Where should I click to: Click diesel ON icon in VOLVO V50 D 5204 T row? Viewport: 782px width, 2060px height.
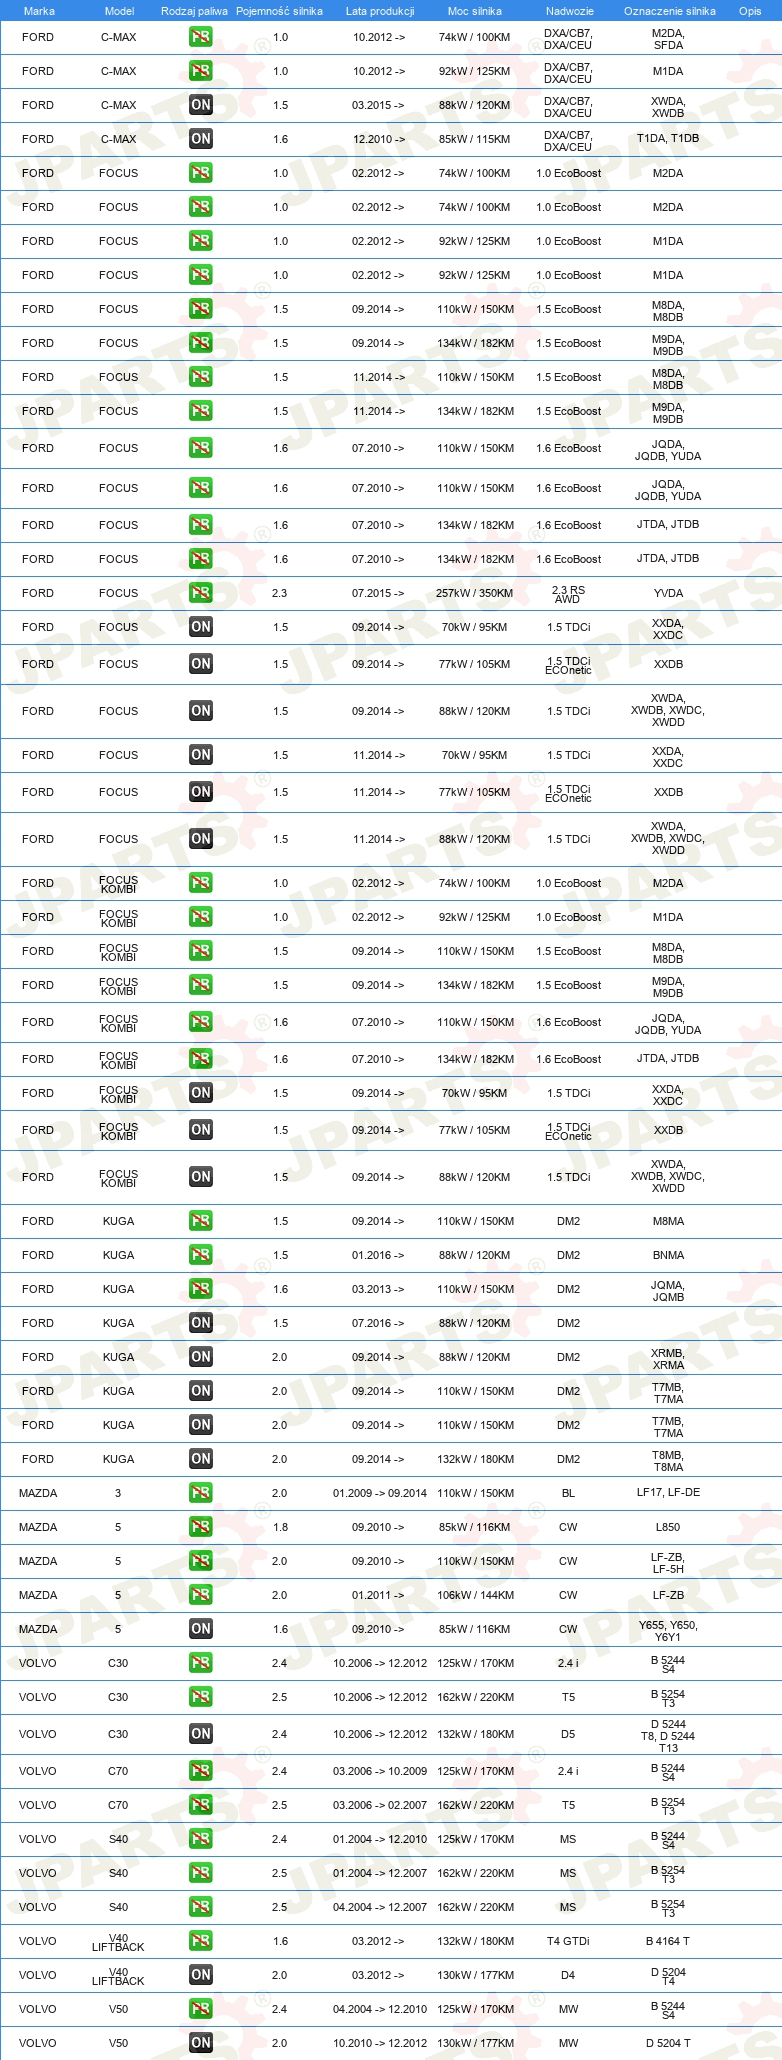point(201,2043)
